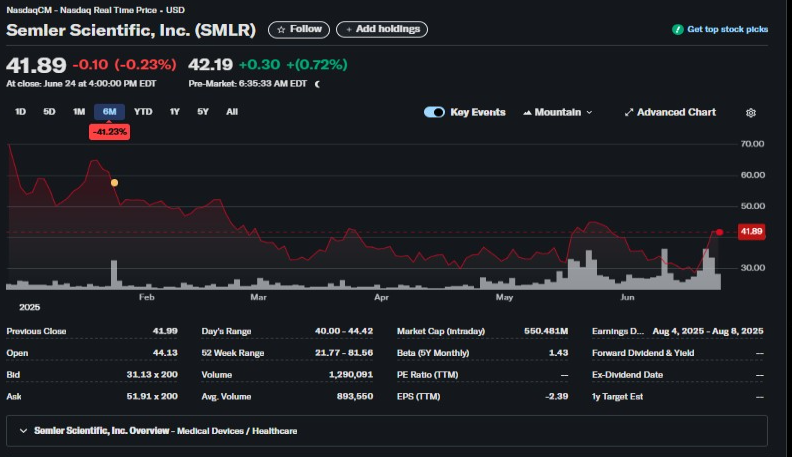Click the Jun label on chart axis
Viewport: 792px width, 457px height.
pyautogui.click(x=627, y=297)
